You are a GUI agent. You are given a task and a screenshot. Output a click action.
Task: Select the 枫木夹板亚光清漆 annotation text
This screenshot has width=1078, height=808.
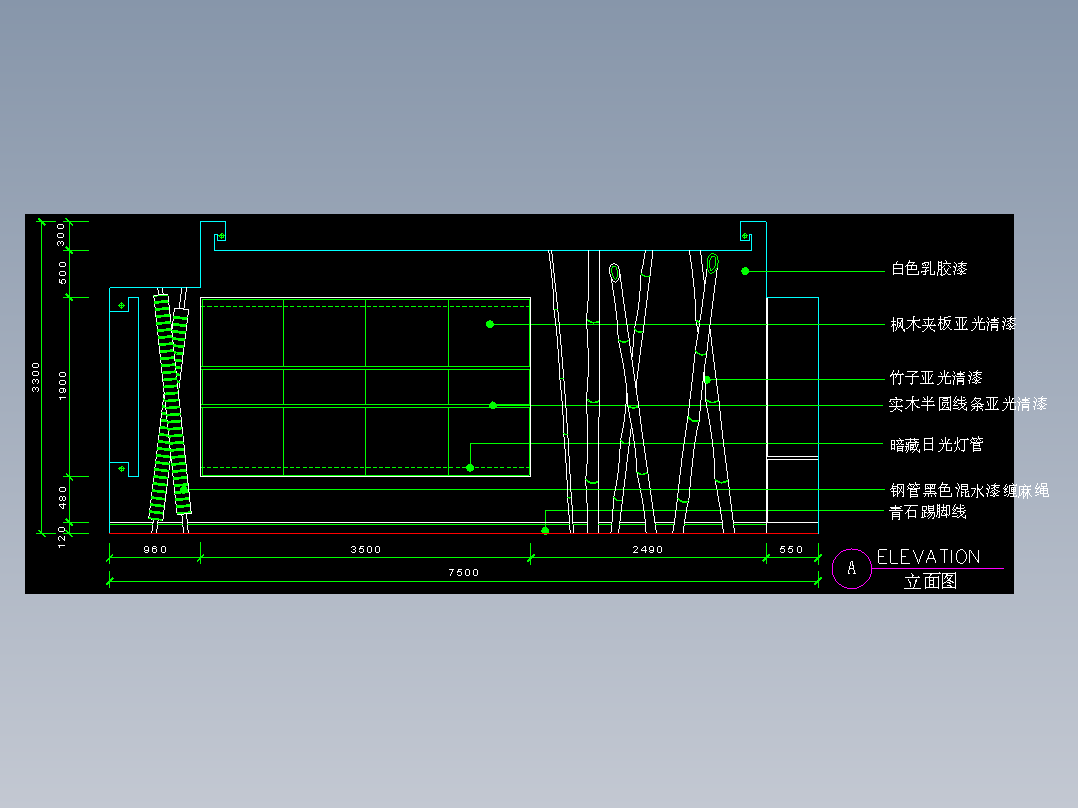pyautogui.click(x=953, y=324)
